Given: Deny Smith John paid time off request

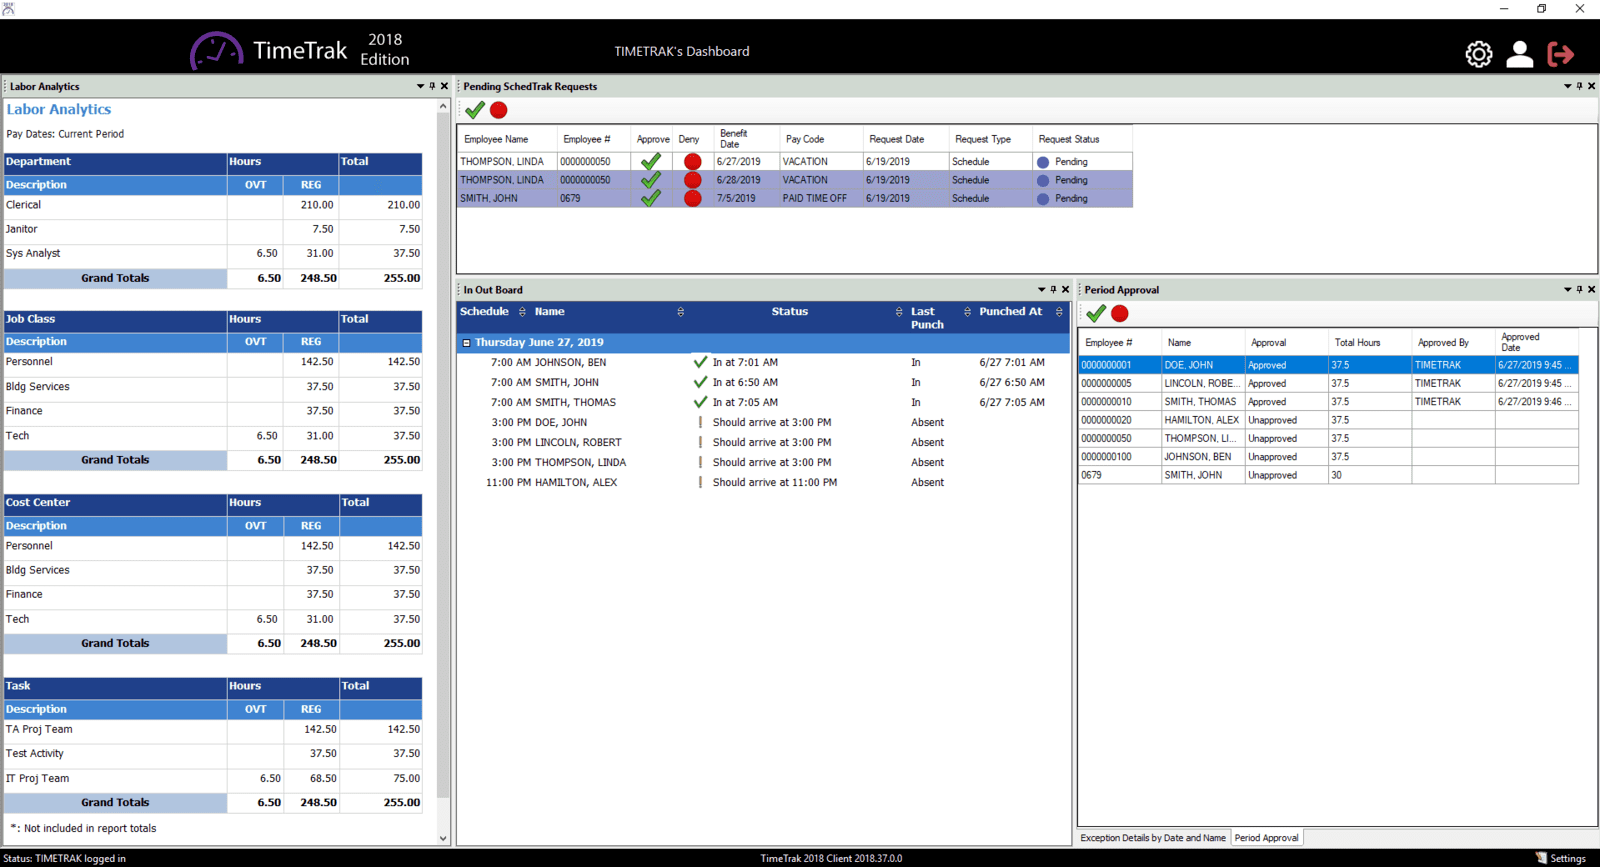Looking at the screenshot, I should pyautogui.click(x=692, y=198).
